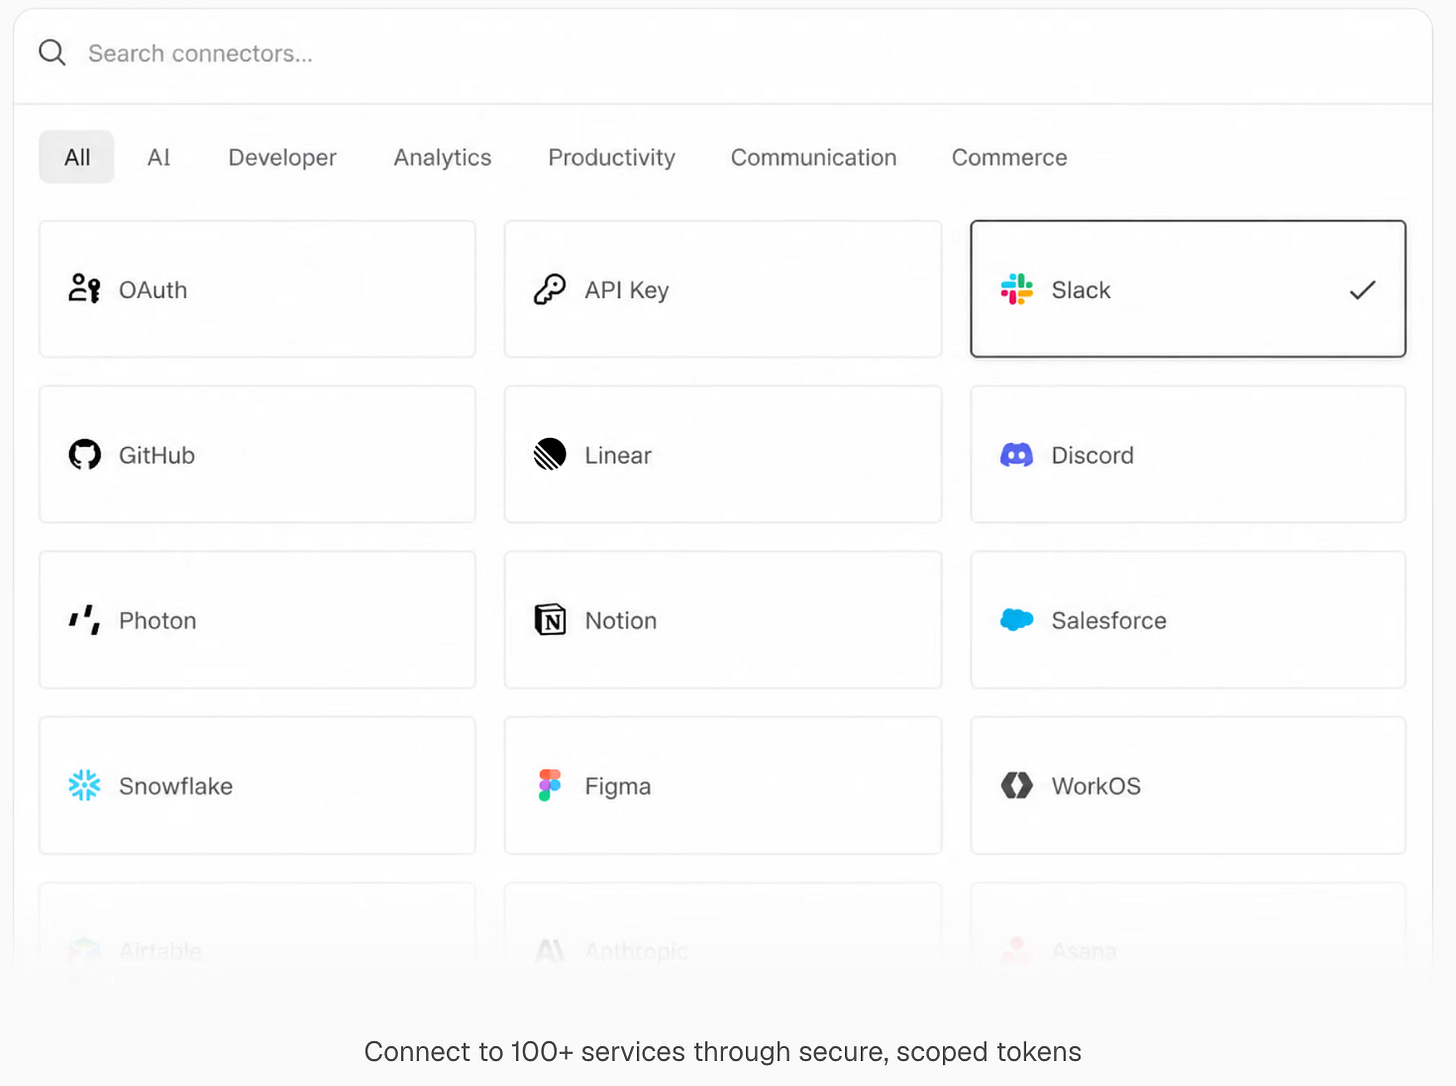Image resolution: width=1456 pixels, height=1086 pixels.
Task: Click the Photon logo icon
Action: point(85,620)
